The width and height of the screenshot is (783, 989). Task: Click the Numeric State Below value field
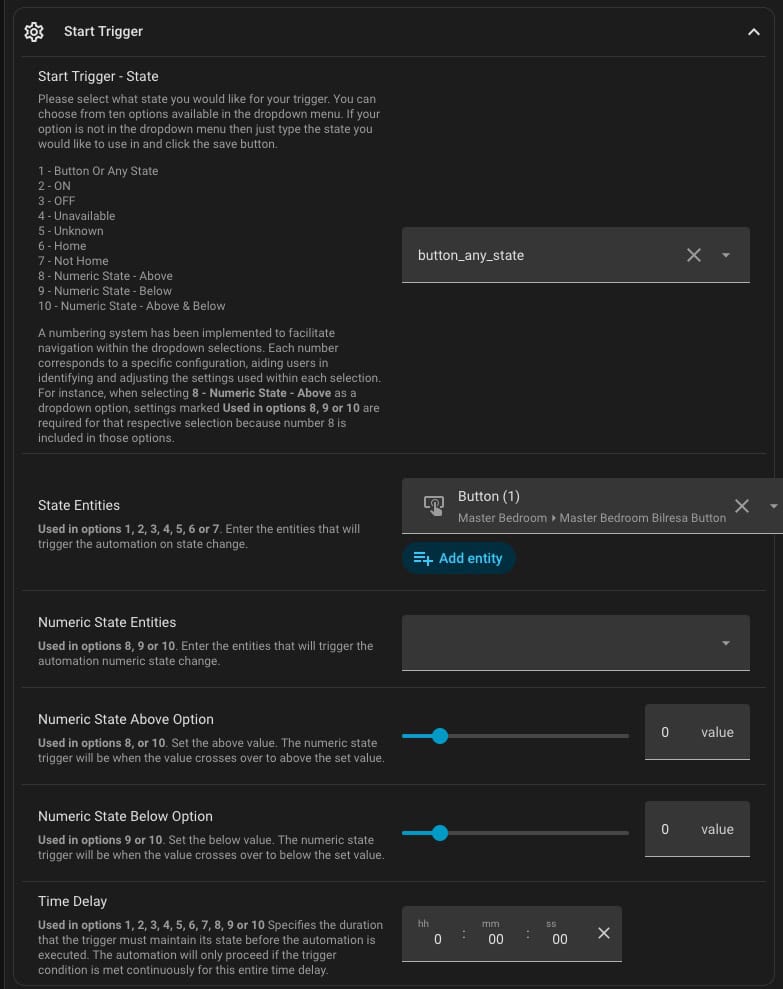click(x=697, y=829)
